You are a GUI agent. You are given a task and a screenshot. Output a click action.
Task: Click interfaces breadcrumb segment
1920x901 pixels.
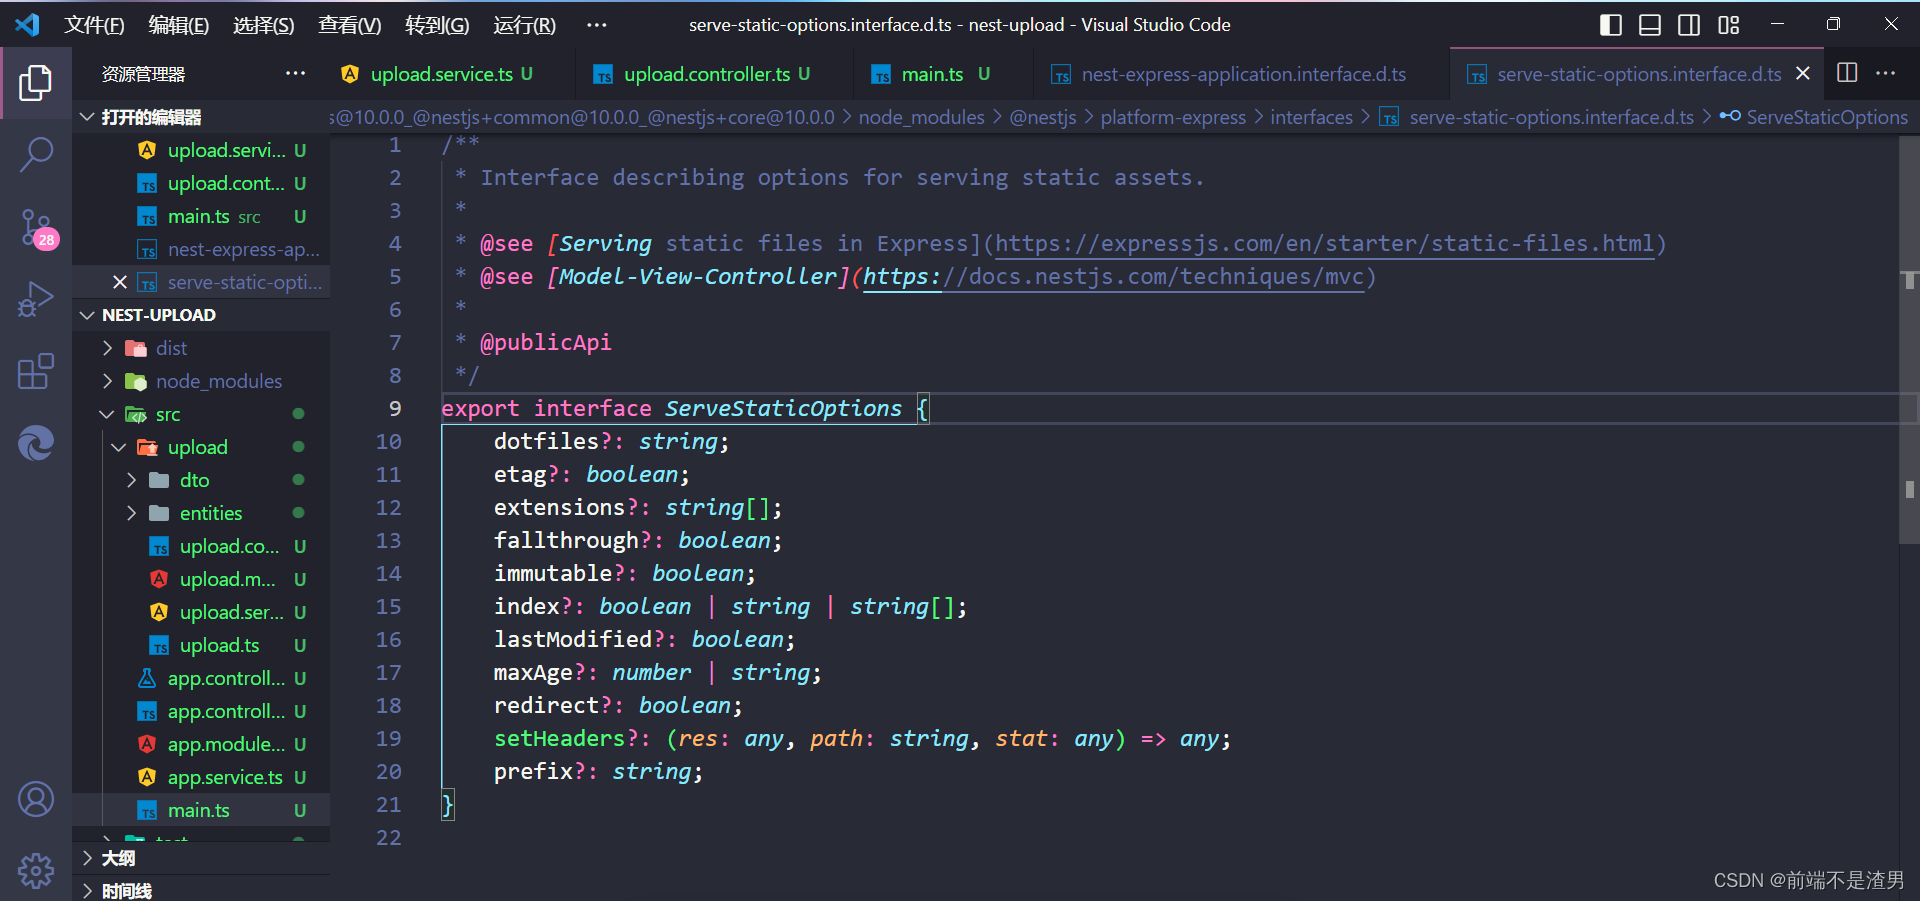pyautogui.click(x=1311, y=117)
